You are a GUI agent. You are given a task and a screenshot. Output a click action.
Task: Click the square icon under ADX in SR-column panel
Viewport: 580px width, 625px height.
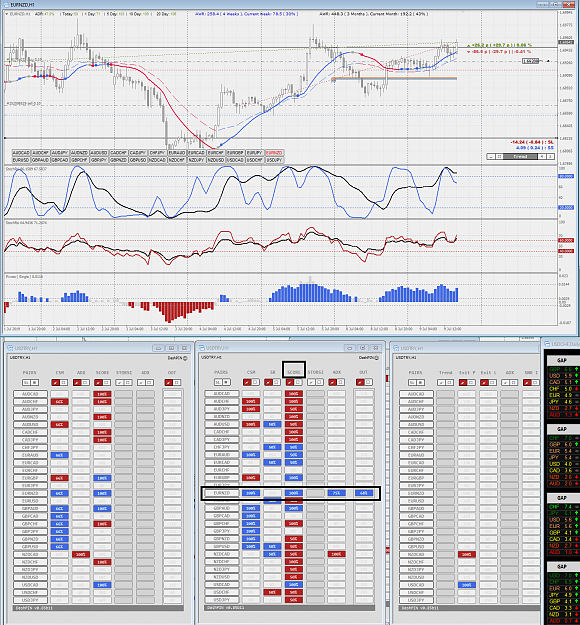click(341, 382)
